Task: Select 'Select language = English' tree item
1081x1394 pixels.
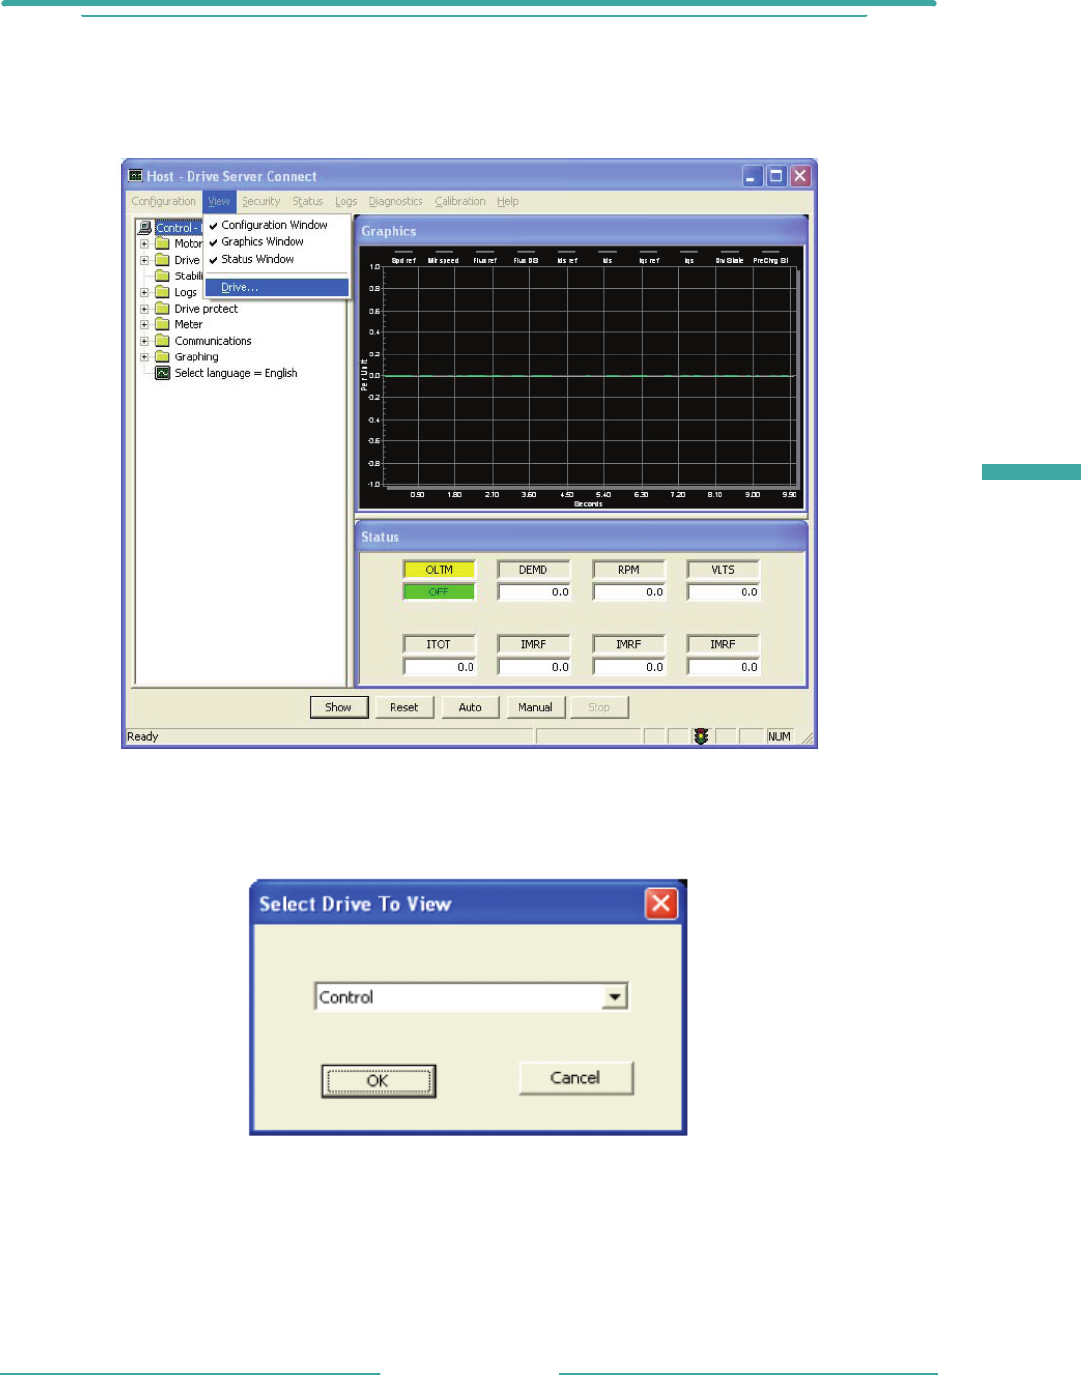Action: pos(236,373)
